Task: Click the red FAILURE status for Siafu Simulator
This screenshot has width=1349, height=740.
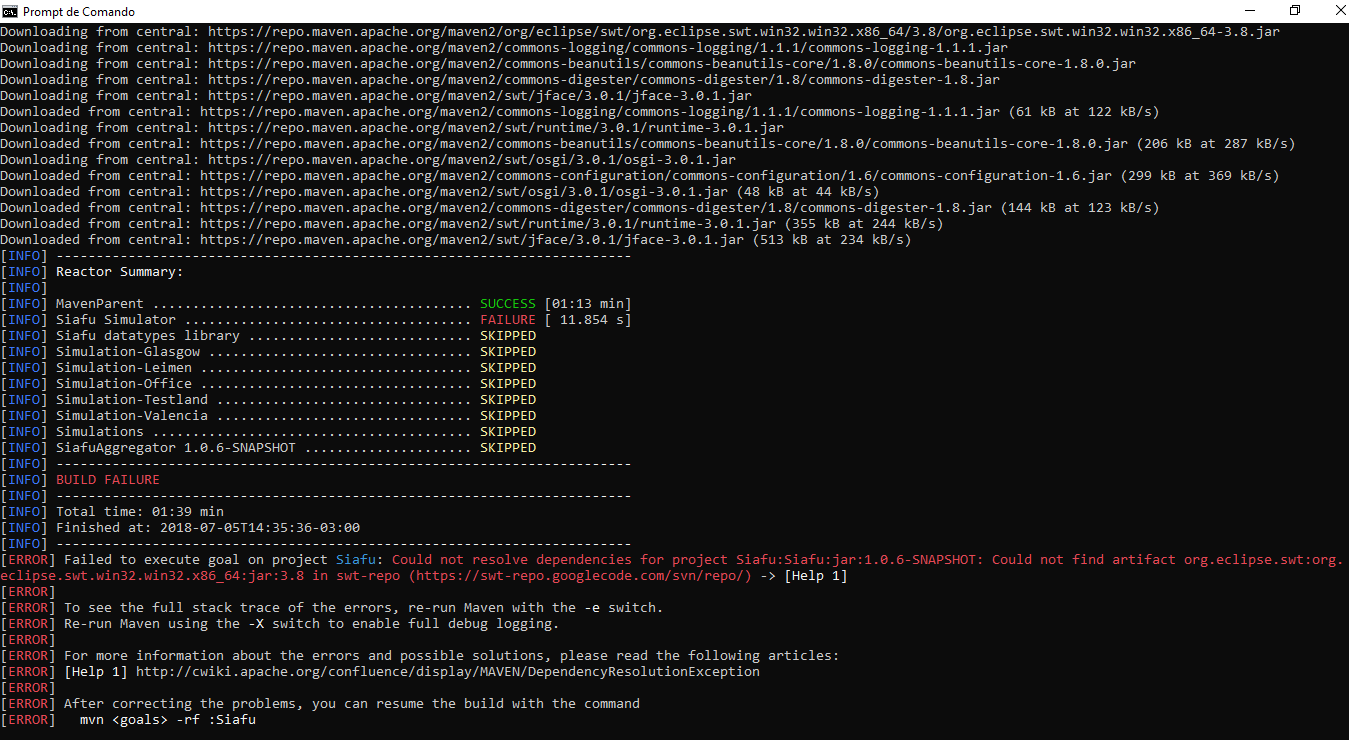Action: pyautogui.click(x=508, y=320)
